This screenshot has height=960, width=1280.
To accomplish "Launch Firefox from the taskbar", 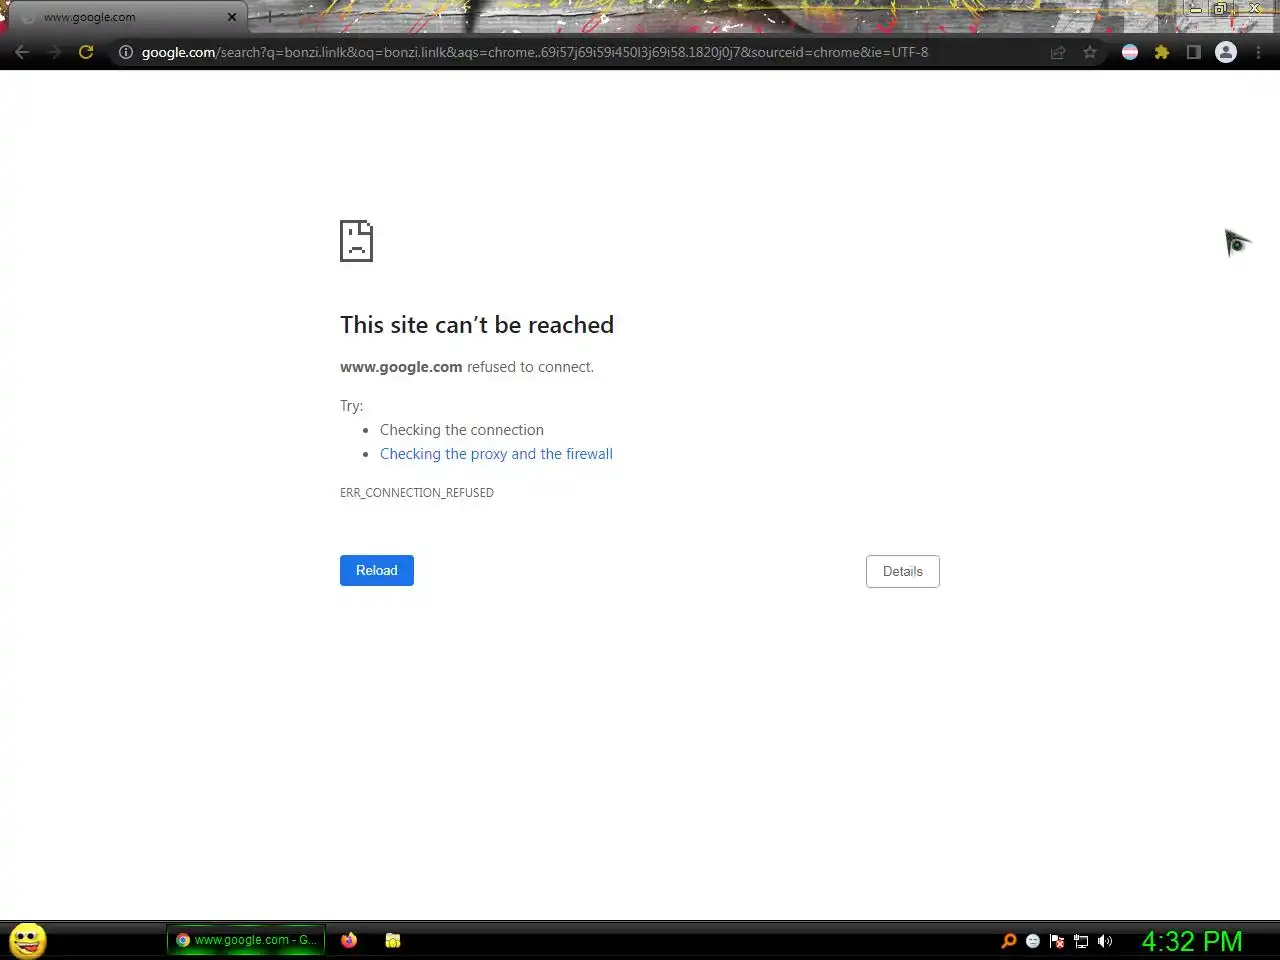I will pos(349,940).
